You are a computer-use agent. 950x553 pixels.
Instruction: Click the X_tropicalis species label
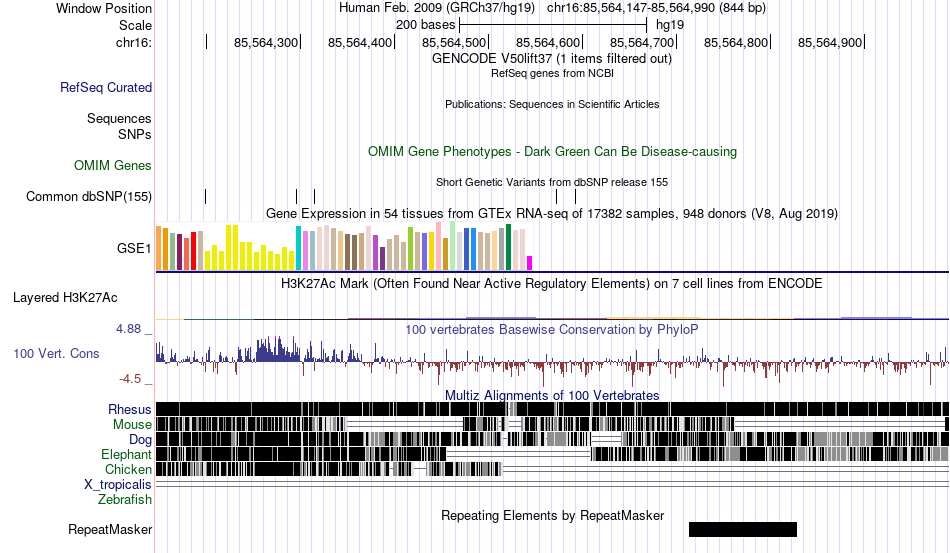tap(118, 485)
